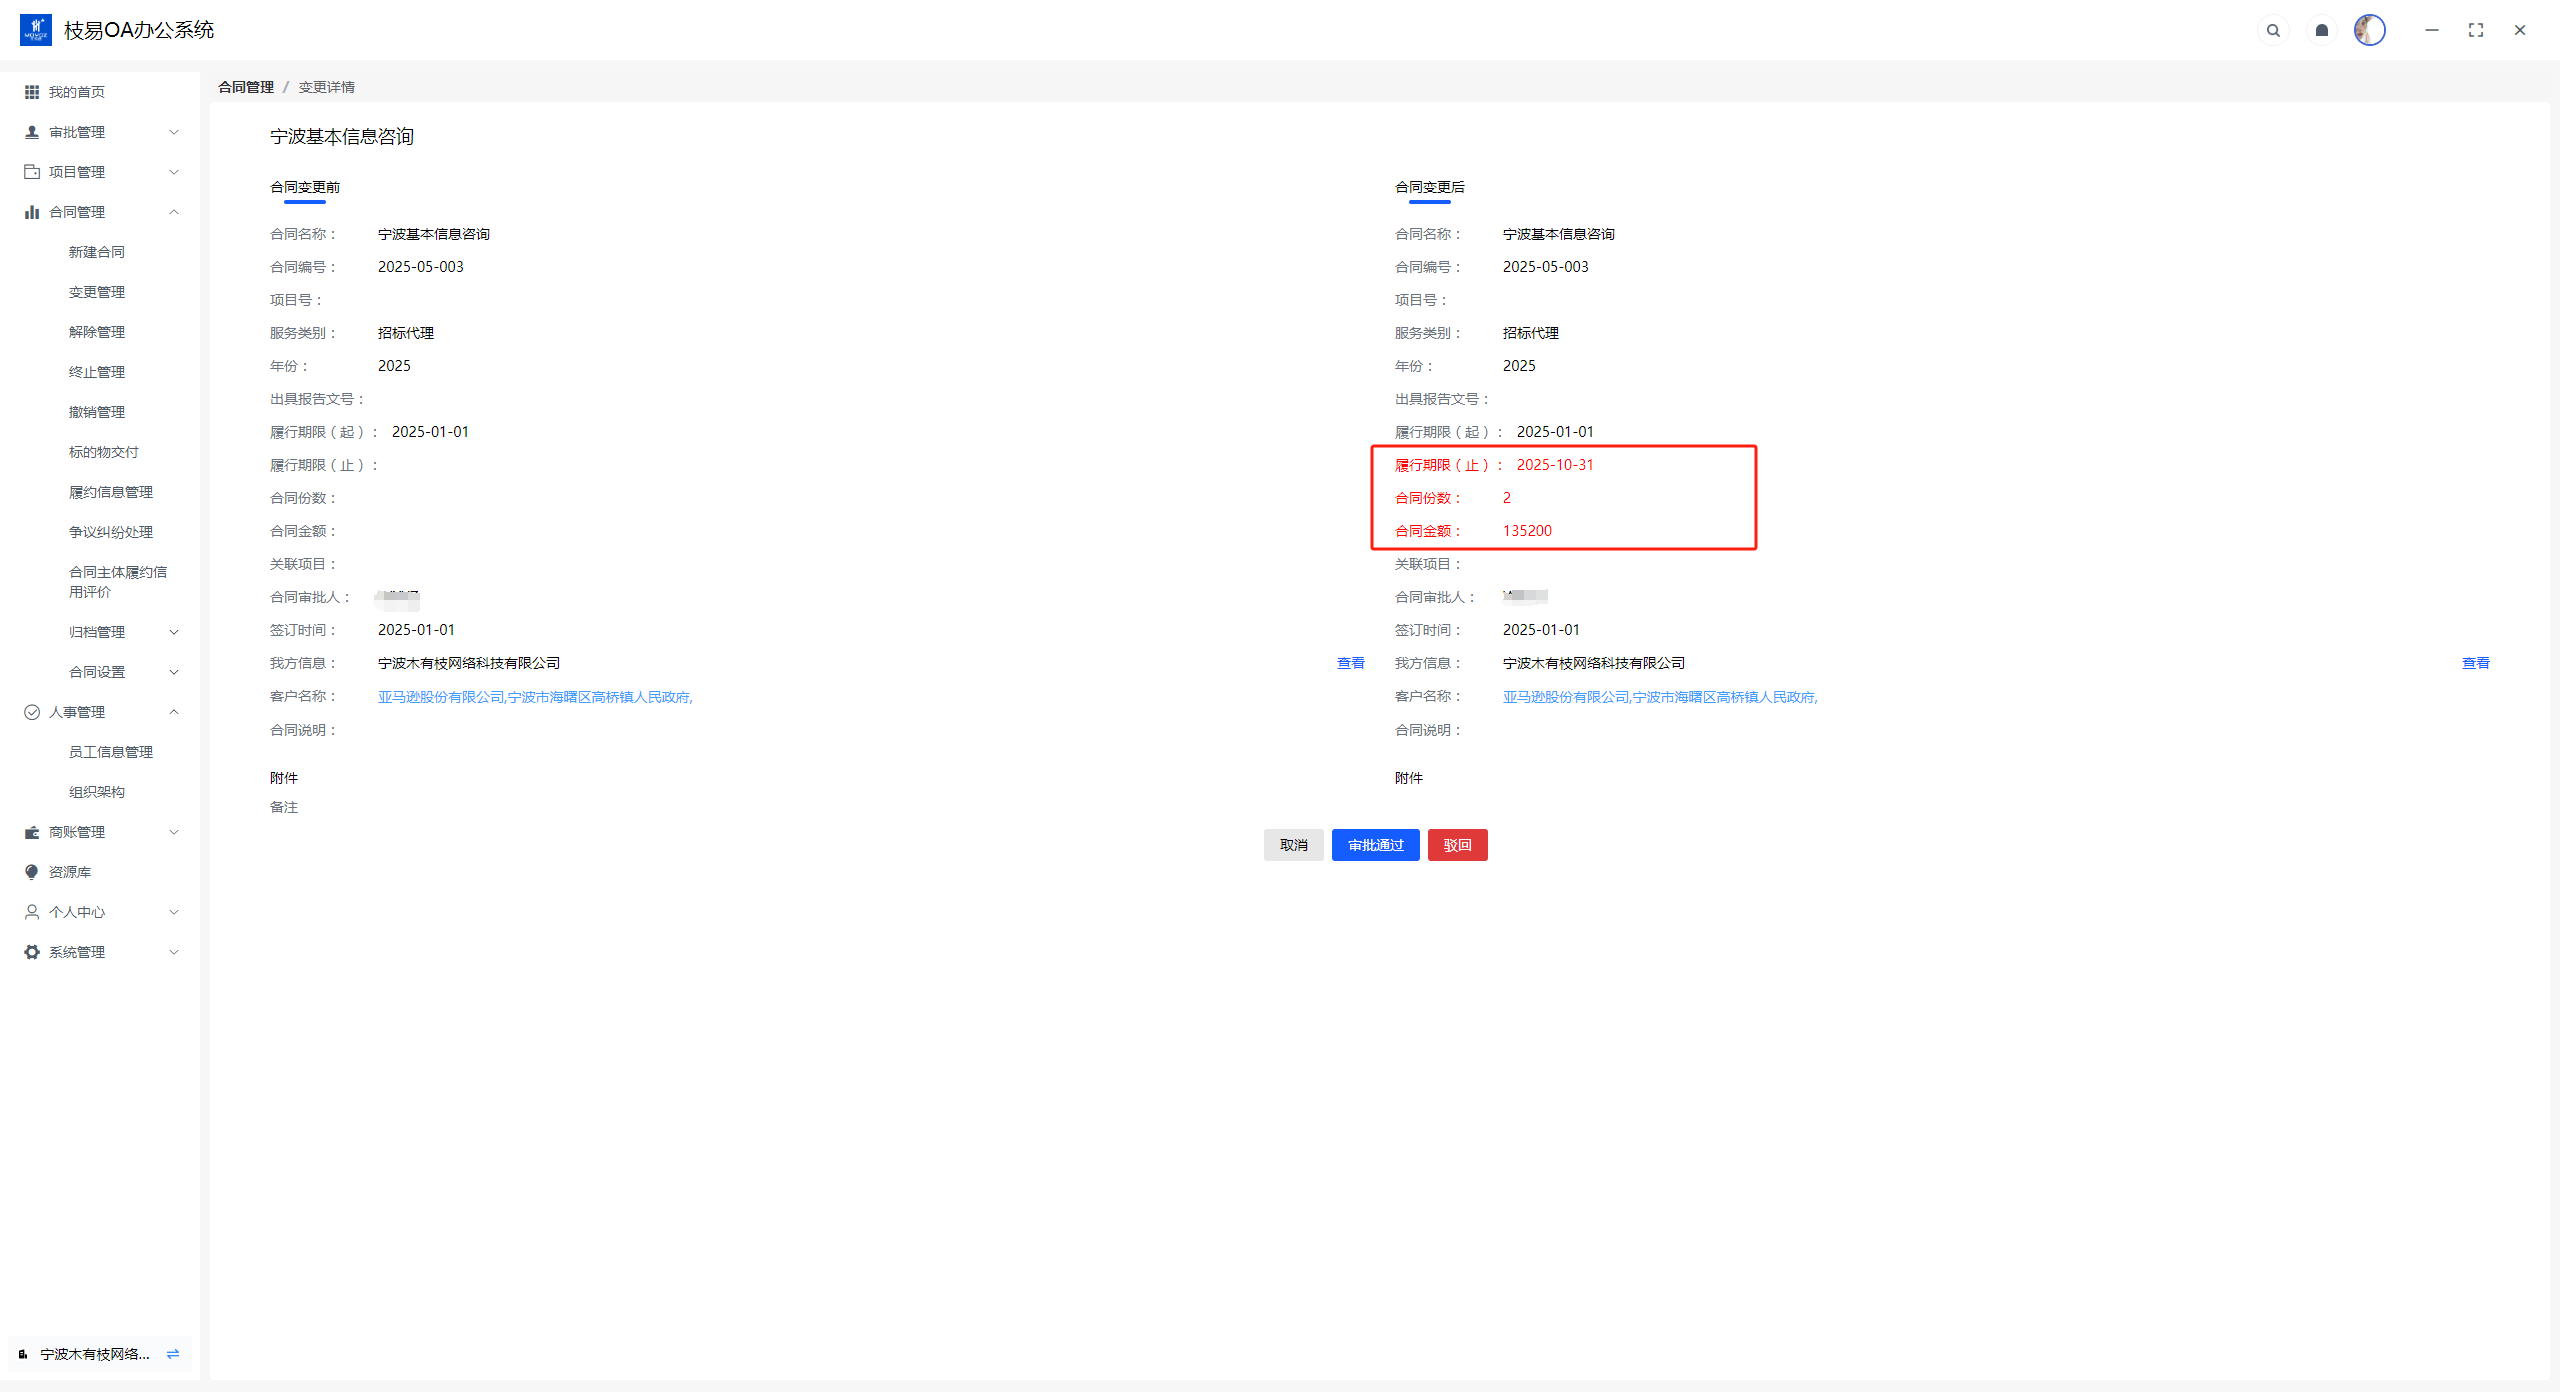
Task: Click the OA system logo
Action: pos(36,30)
